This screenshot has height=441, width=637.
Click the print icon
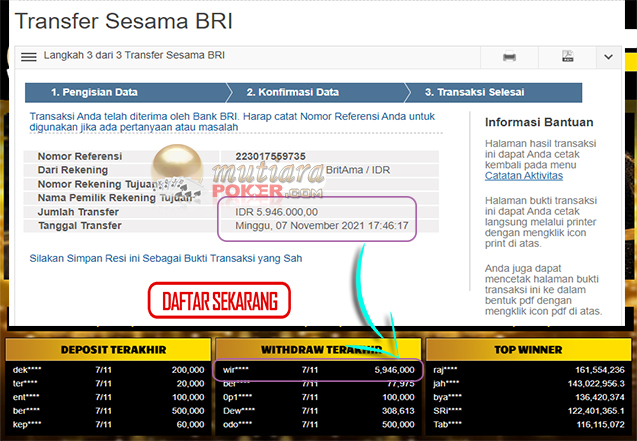click(x=509, y=57)
